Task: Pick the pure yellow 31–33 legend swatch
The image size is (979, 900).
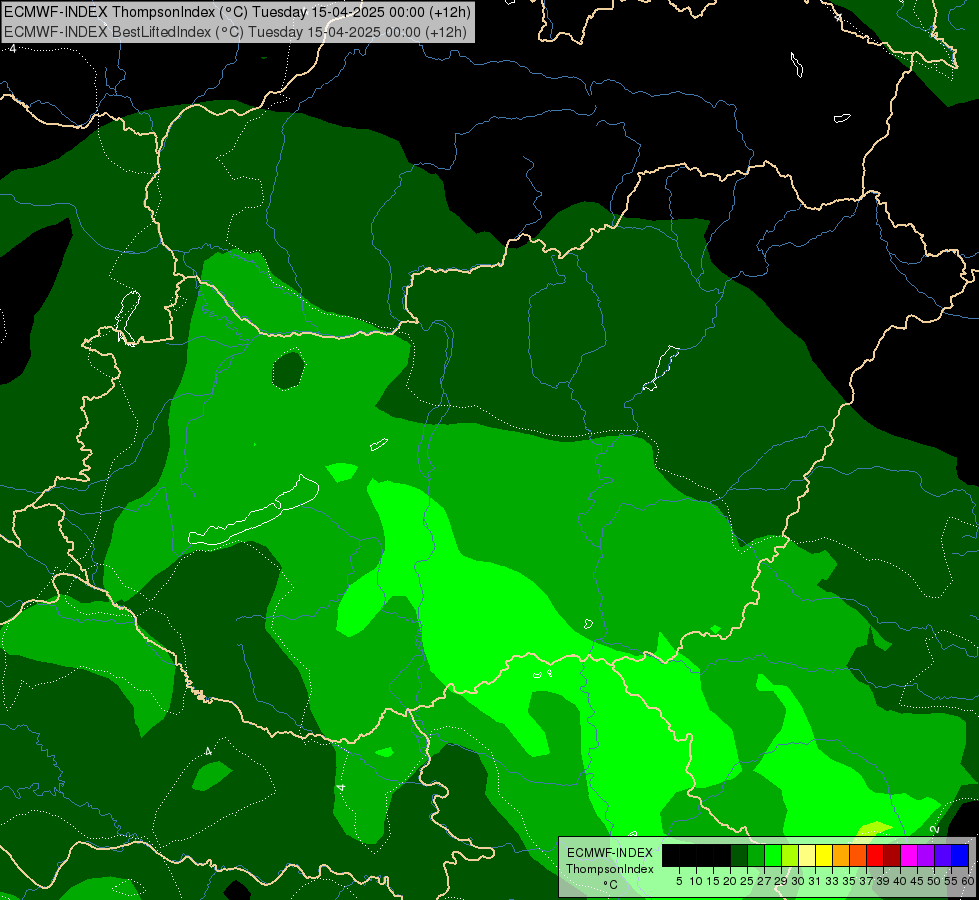Action: tap(824, 855)
